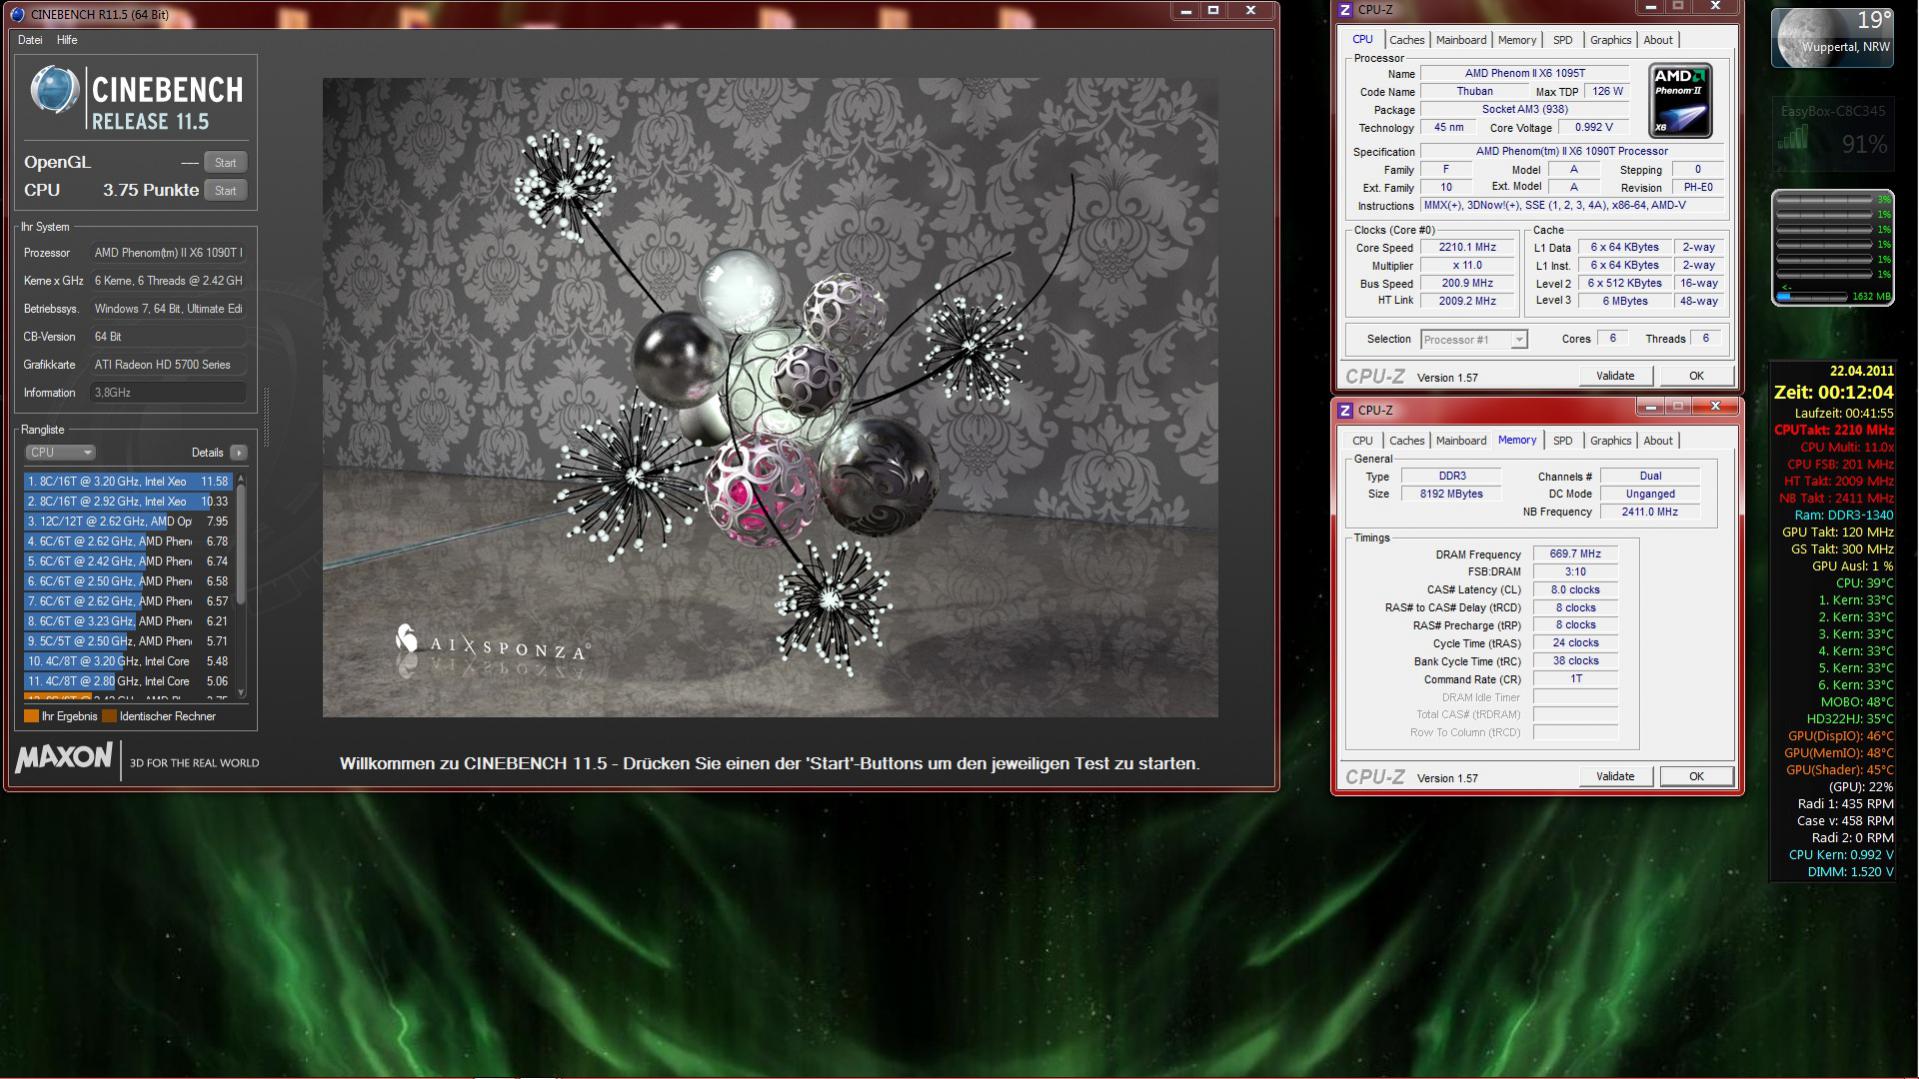Switch to Caches tab in processor CPU-Z window
Screen dimensions: 1919x1079
1406,40
